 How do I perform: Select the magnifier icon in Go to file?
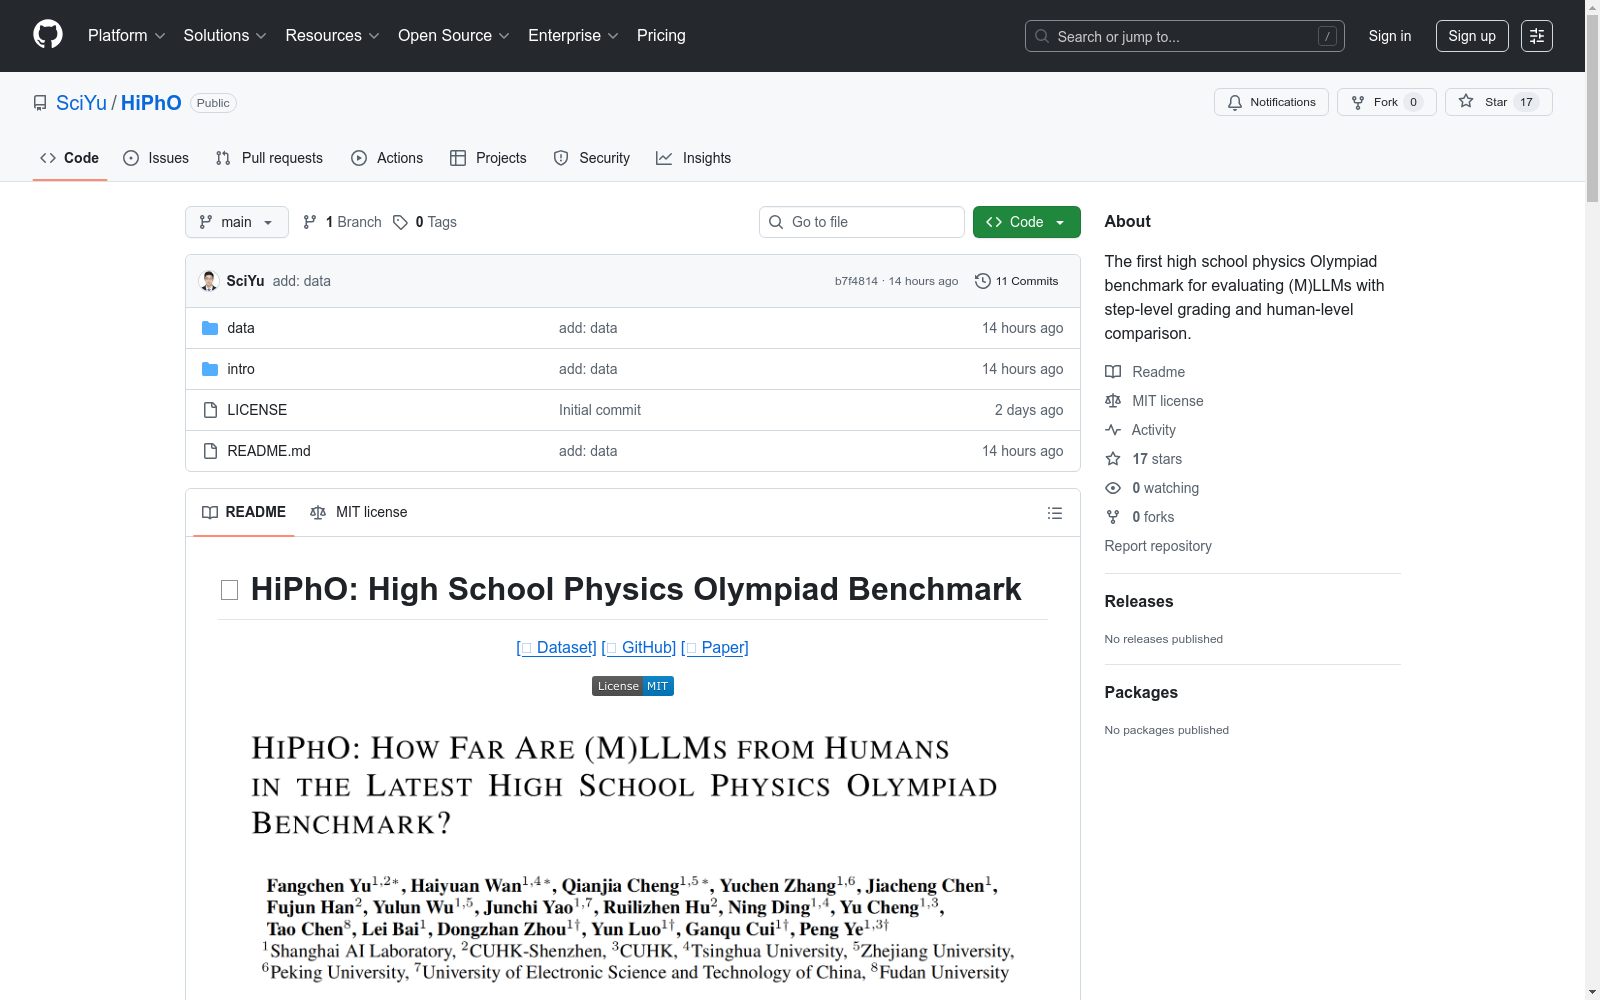pos(776,222)
